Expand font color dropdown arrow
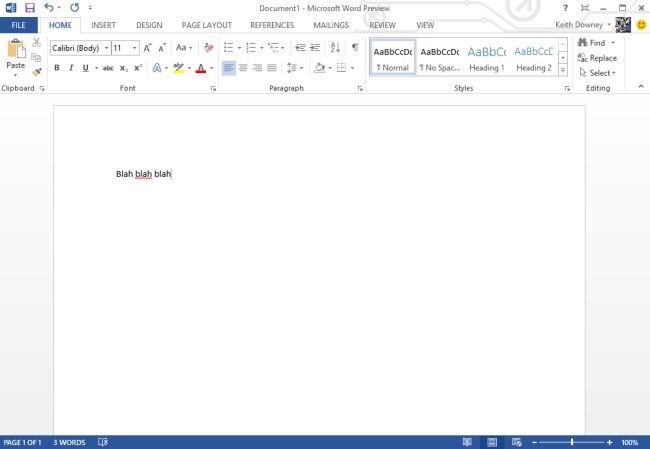 point(212,68)
